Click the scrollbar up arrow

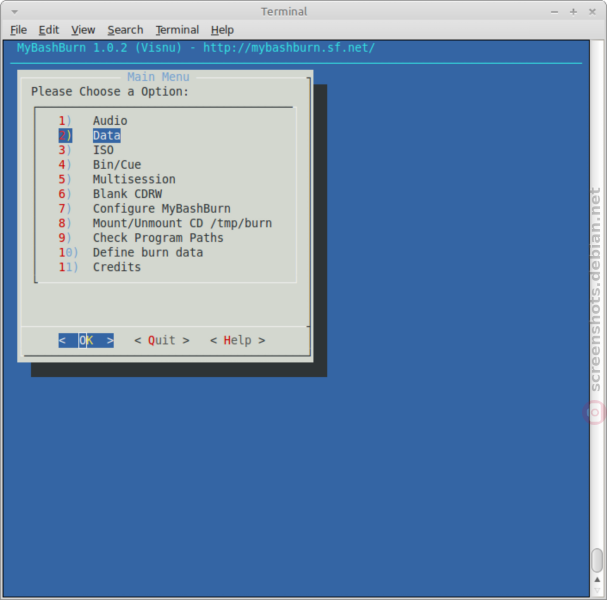597,579
